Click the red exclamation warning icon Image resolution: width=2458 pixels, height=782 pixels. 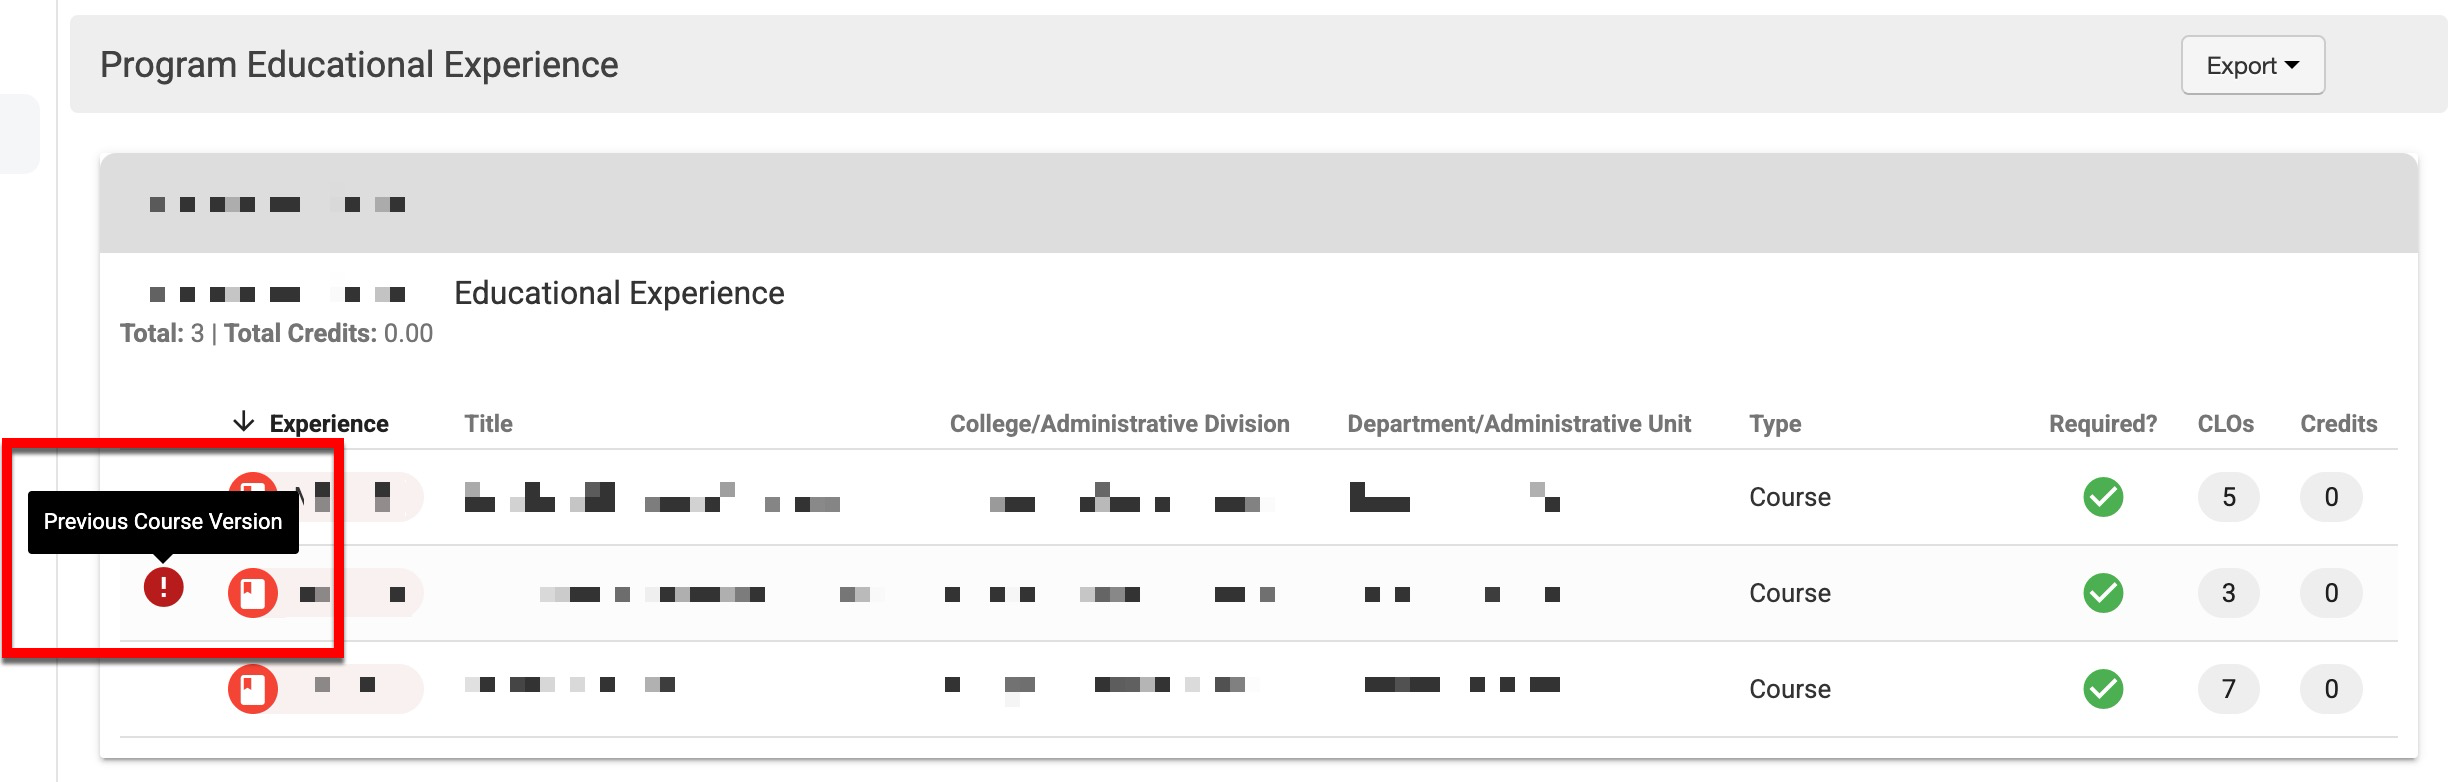[163, 587]
